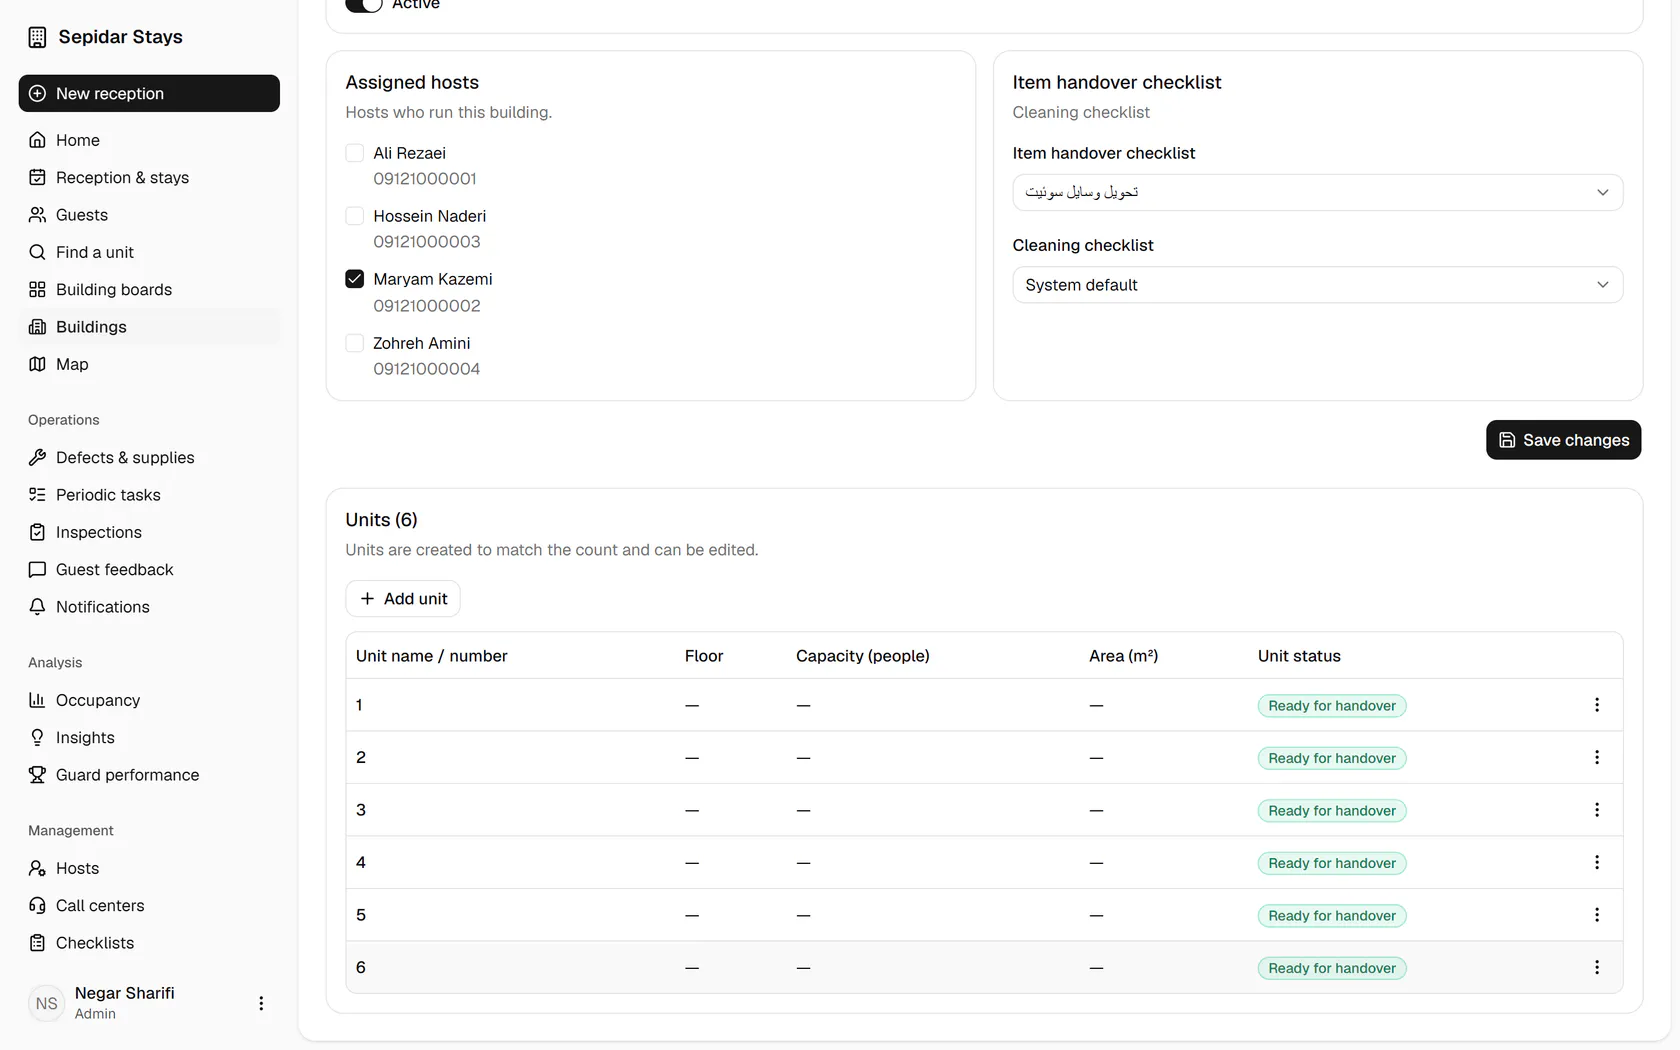
Task: Open the Item handover checklist dropdown
Action: click(1317, 192)
